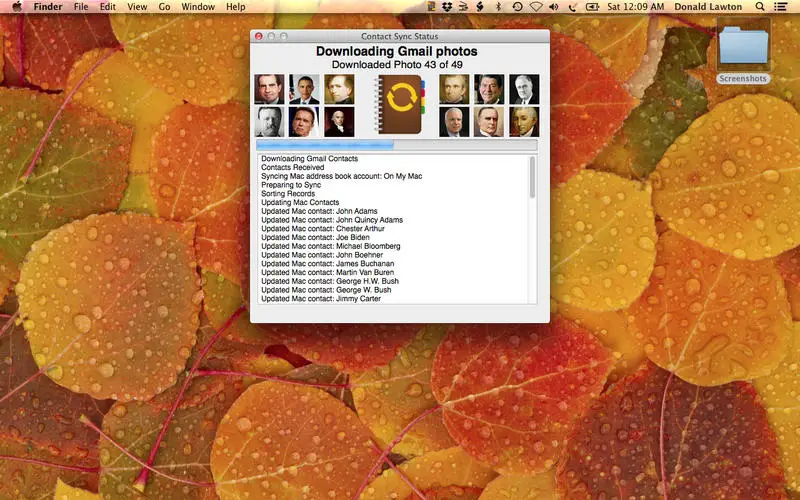The height and width of the screenshot is (500, 800).
Task: Select the photo with American flag background
Action: coord(304,89)
